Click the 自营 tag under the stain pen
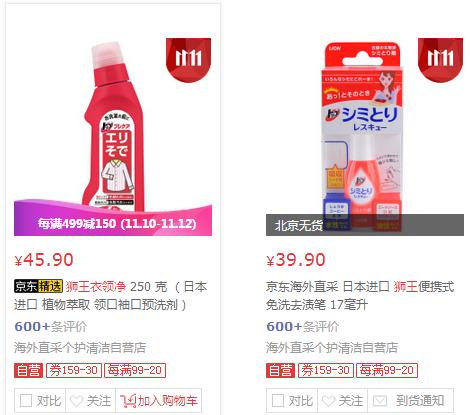470x415 pixels. coord(281,370)
